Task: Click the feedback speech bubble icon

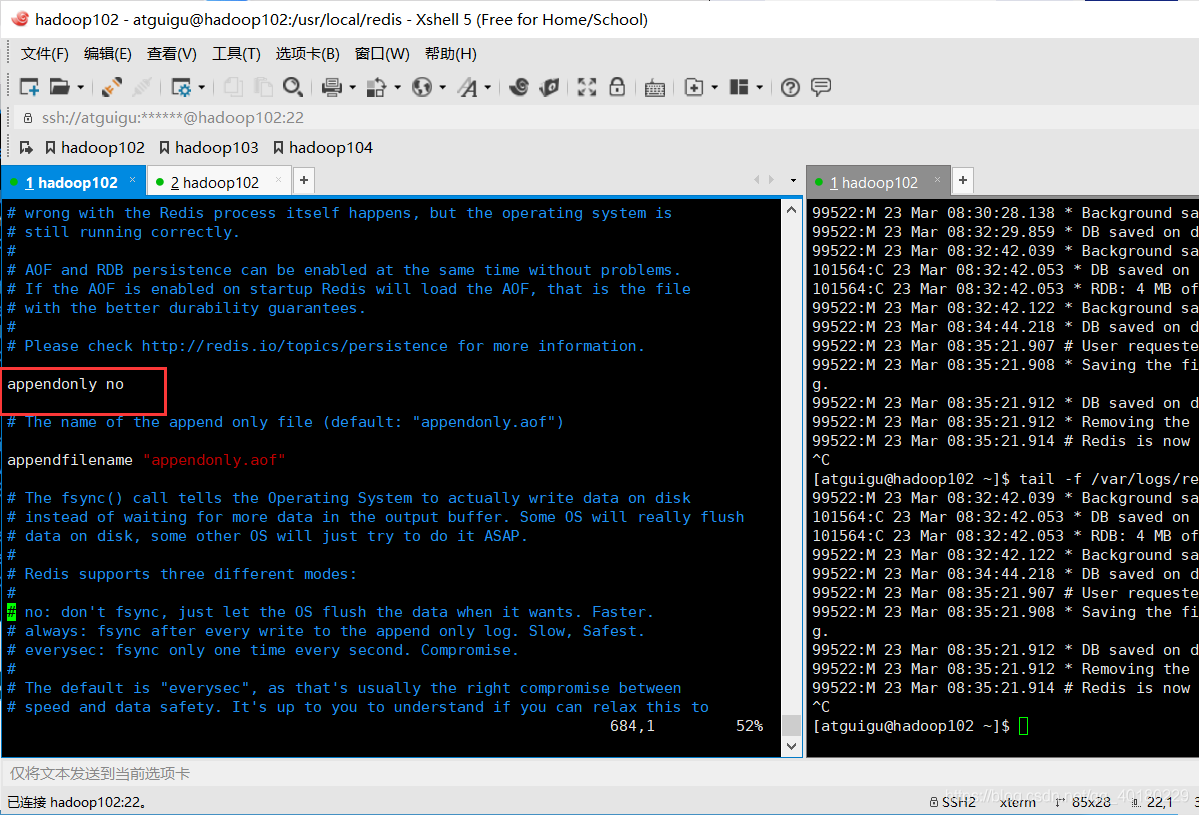Action: (821, 87)
